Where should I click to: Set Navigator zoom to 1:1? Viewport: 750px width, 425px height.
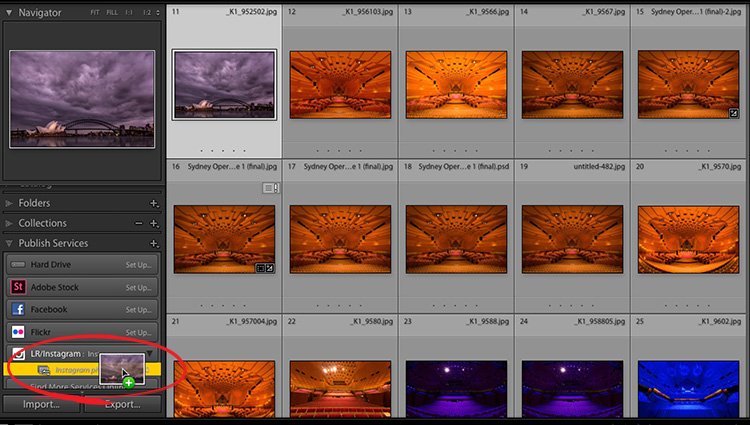[129, 13]
